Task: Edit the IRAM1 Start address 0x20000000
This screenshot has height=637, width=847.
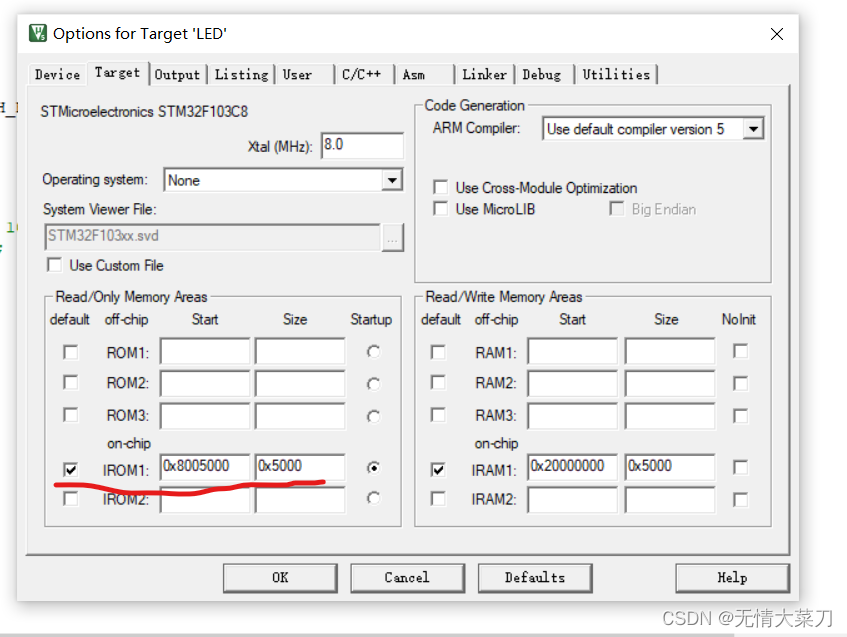Action: (573, 466)
